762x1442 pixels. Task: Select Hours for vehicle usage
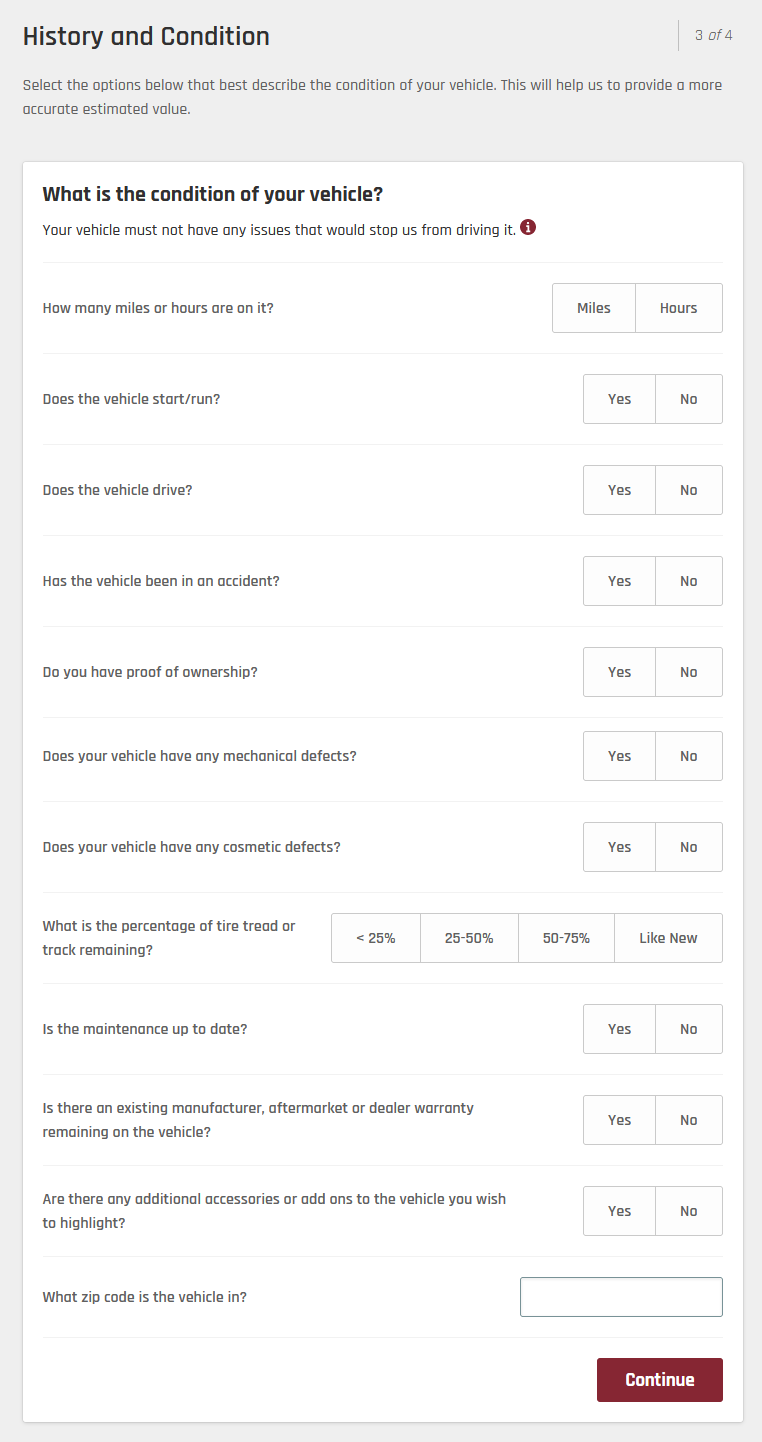click(x=678, y=308)
